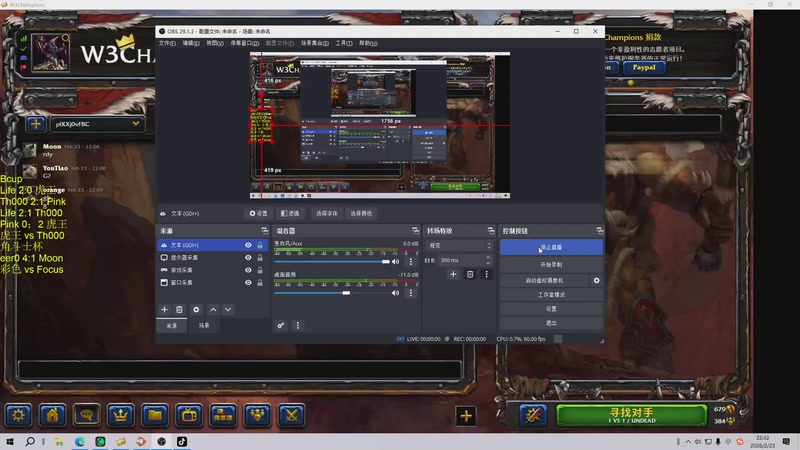
Task: Toggle visibility of 文本 (GDI+) source
Action: pyautogui.click(x=248, y=245)
